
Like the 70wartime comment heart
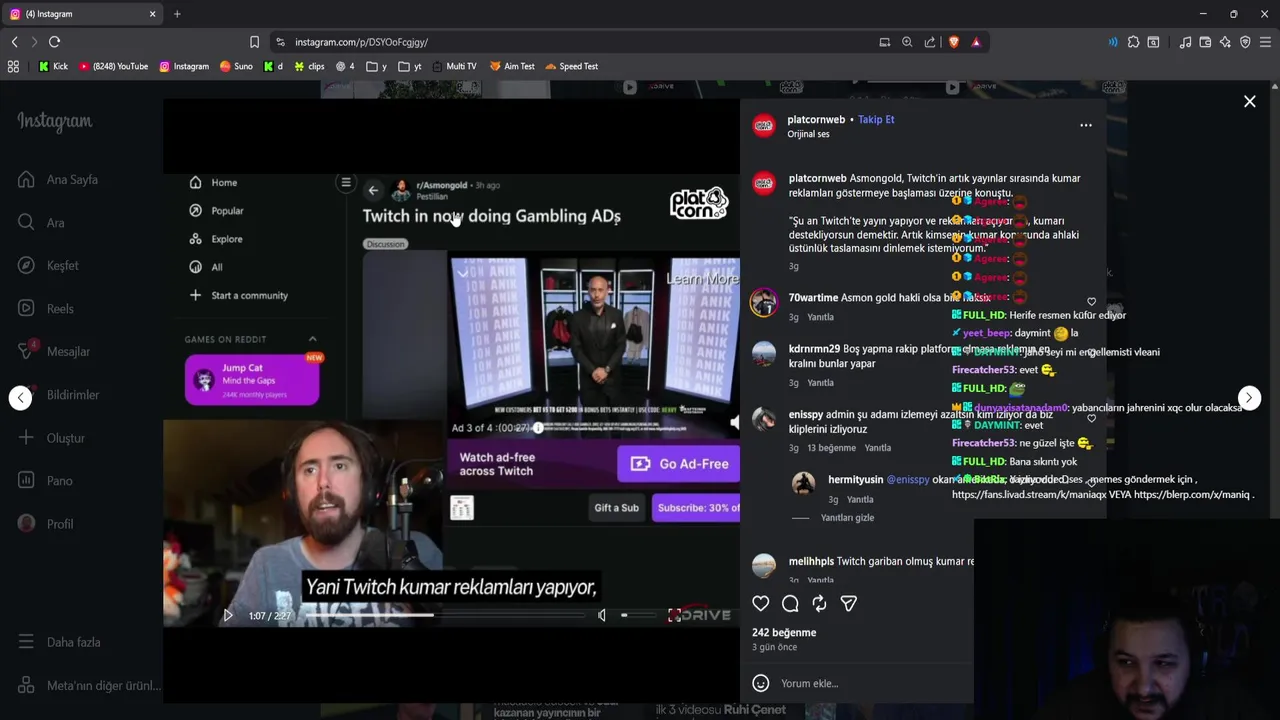[x=1091, y=301]
